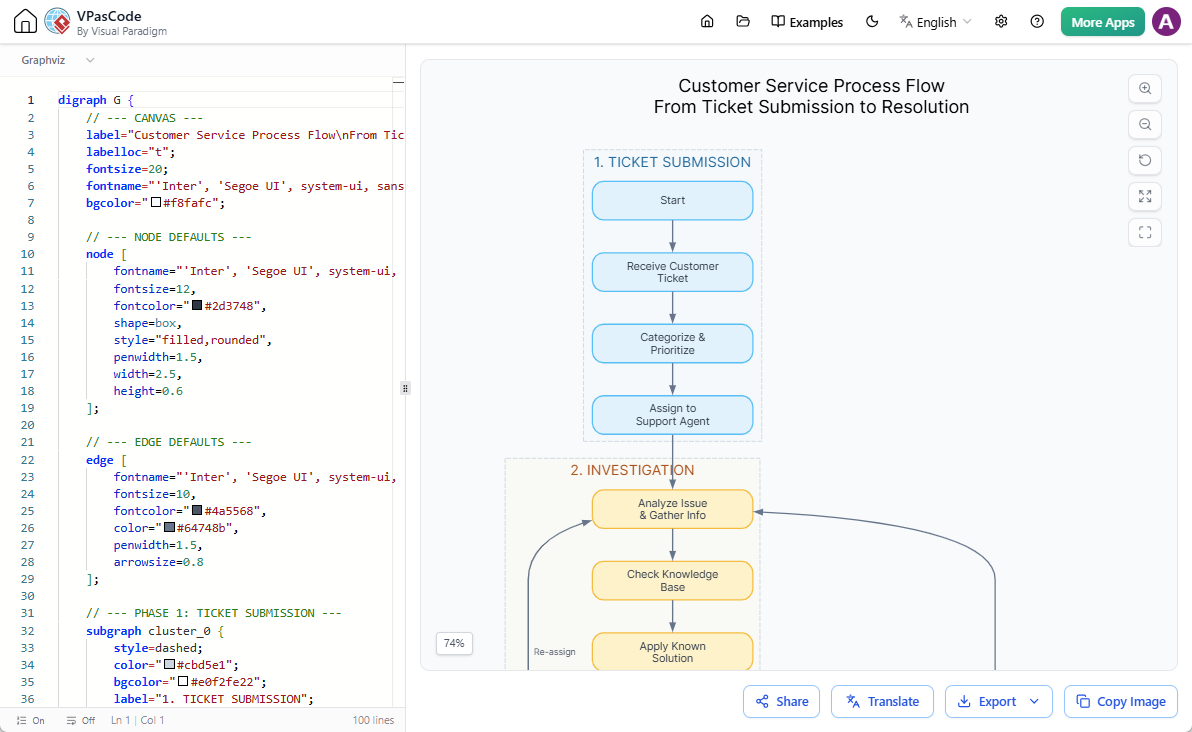Click the 100 lines status text
This screenshot has height=732, width=1192.
tap(373, 720)
